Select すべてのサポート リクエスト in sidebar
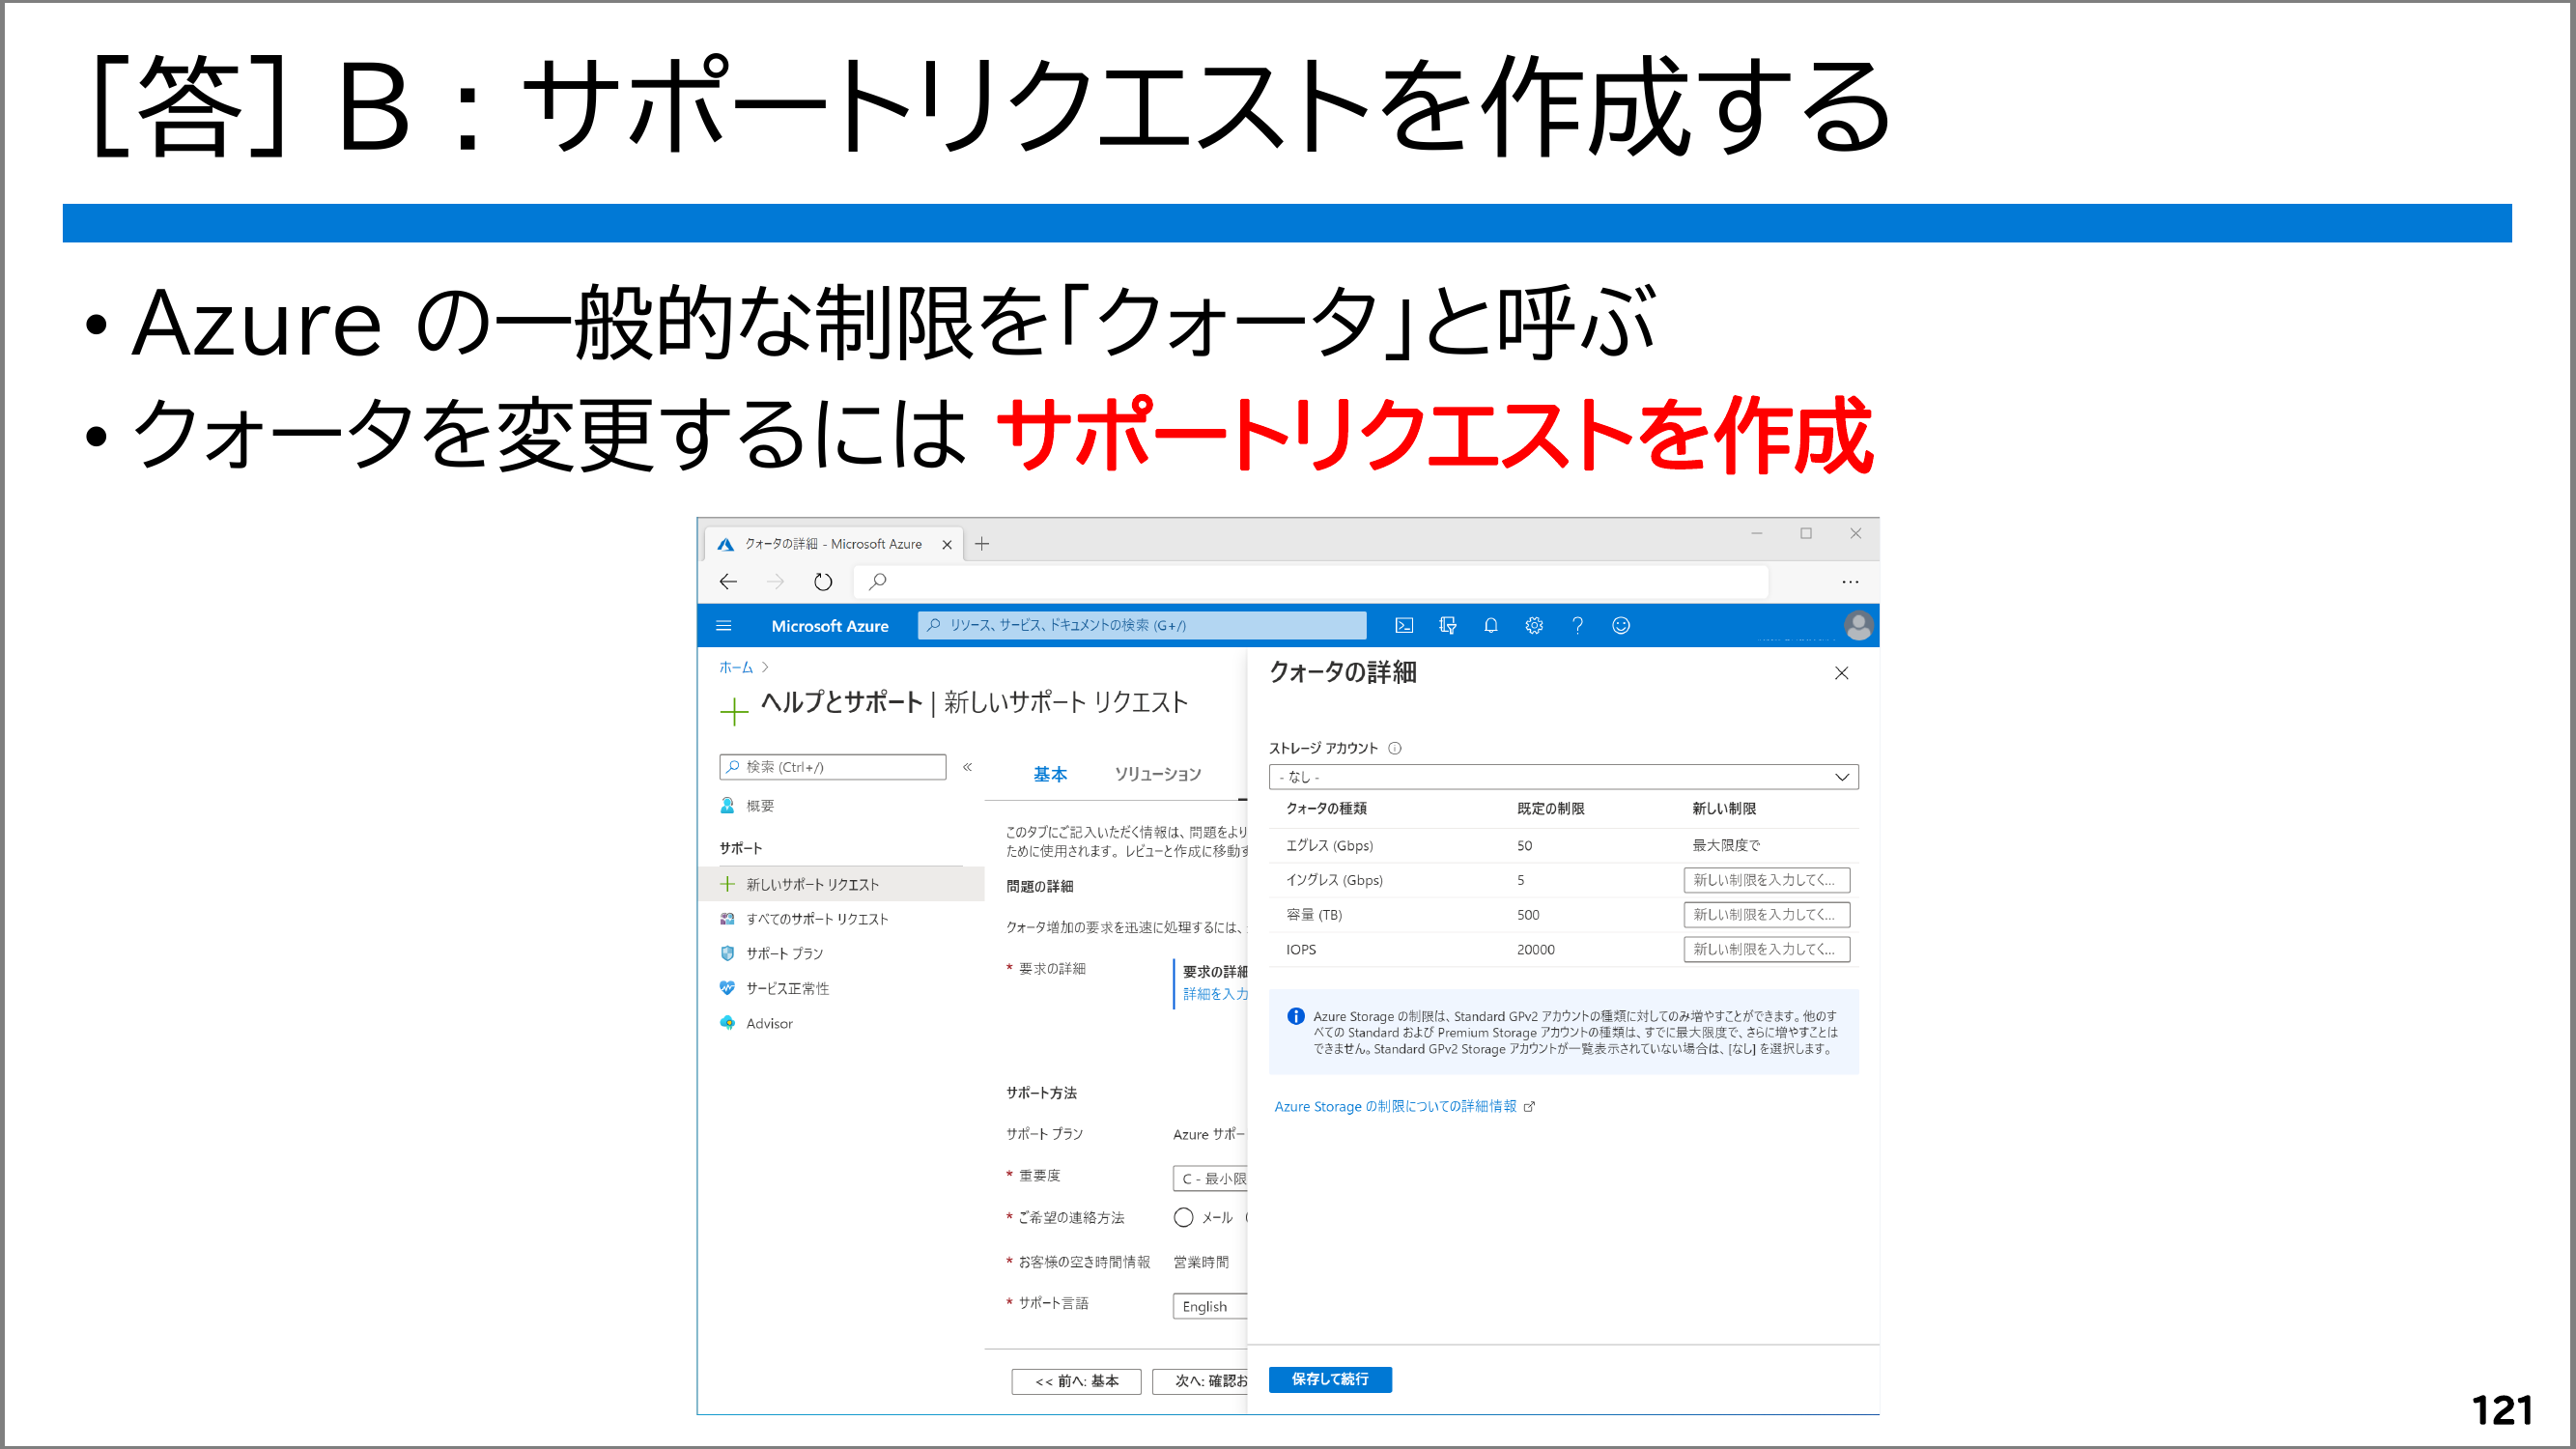2576x1449 pixels. pos(816,919)
